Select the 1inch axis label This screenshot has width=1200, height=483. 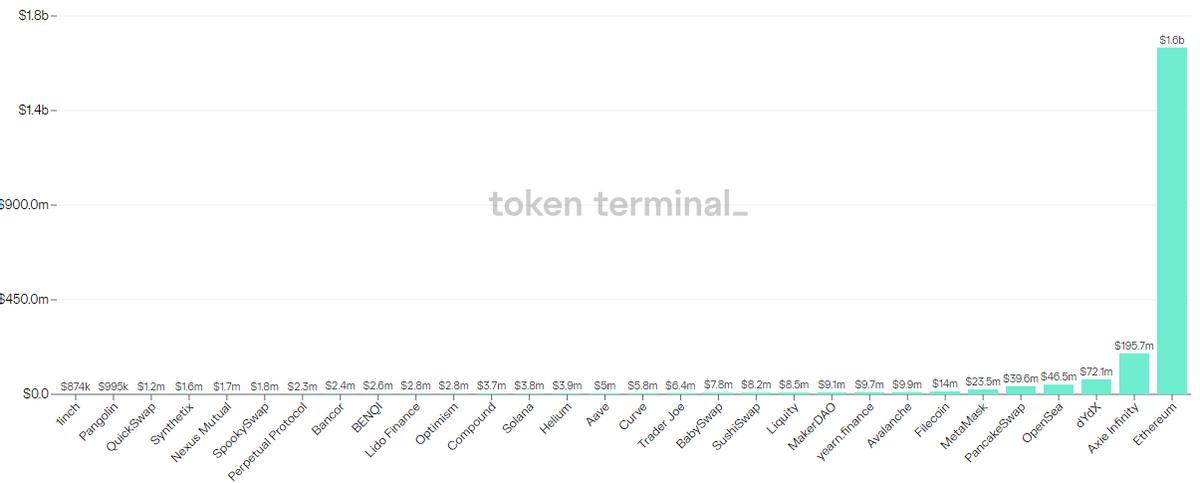pyautogui.click(x=69, y=408)
